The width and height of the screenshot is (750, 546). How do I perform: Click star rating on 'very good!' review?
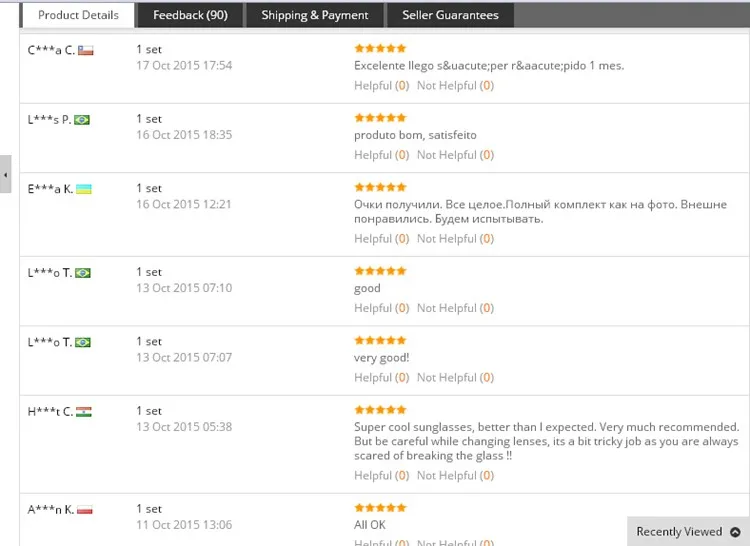380,340
